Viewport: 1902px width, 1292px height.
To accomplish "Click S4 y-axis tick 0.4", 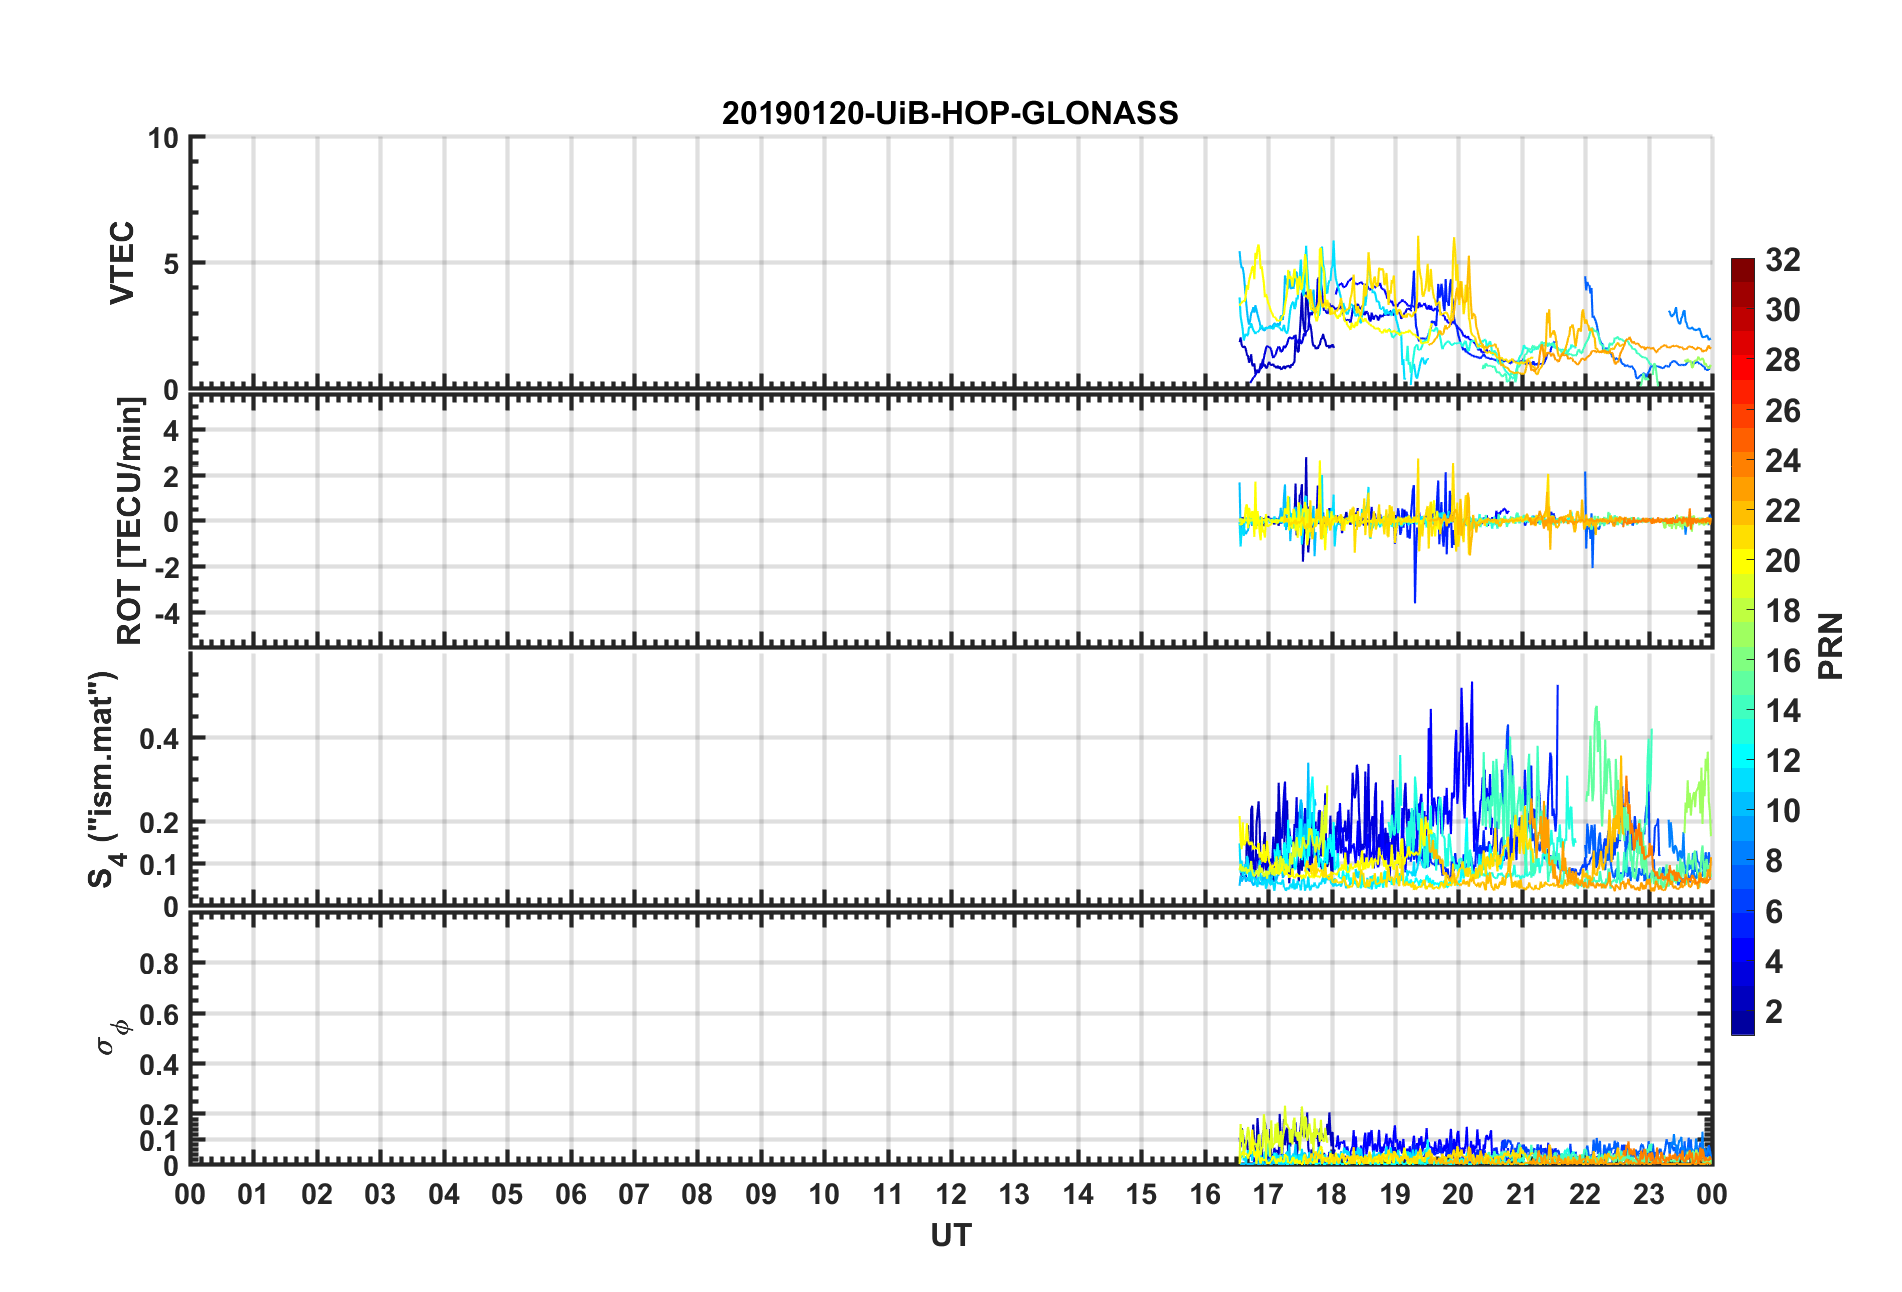I will pos(159,739).
